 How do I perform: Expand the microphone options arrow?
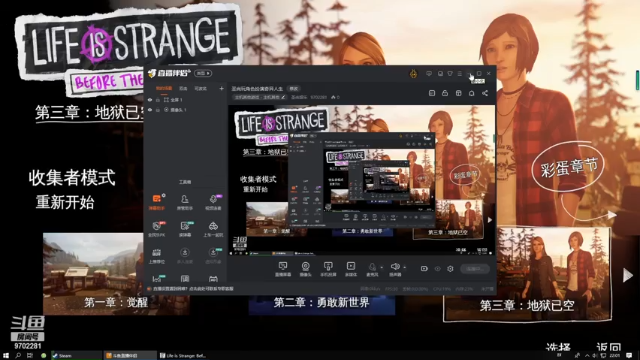coord(382,267)
